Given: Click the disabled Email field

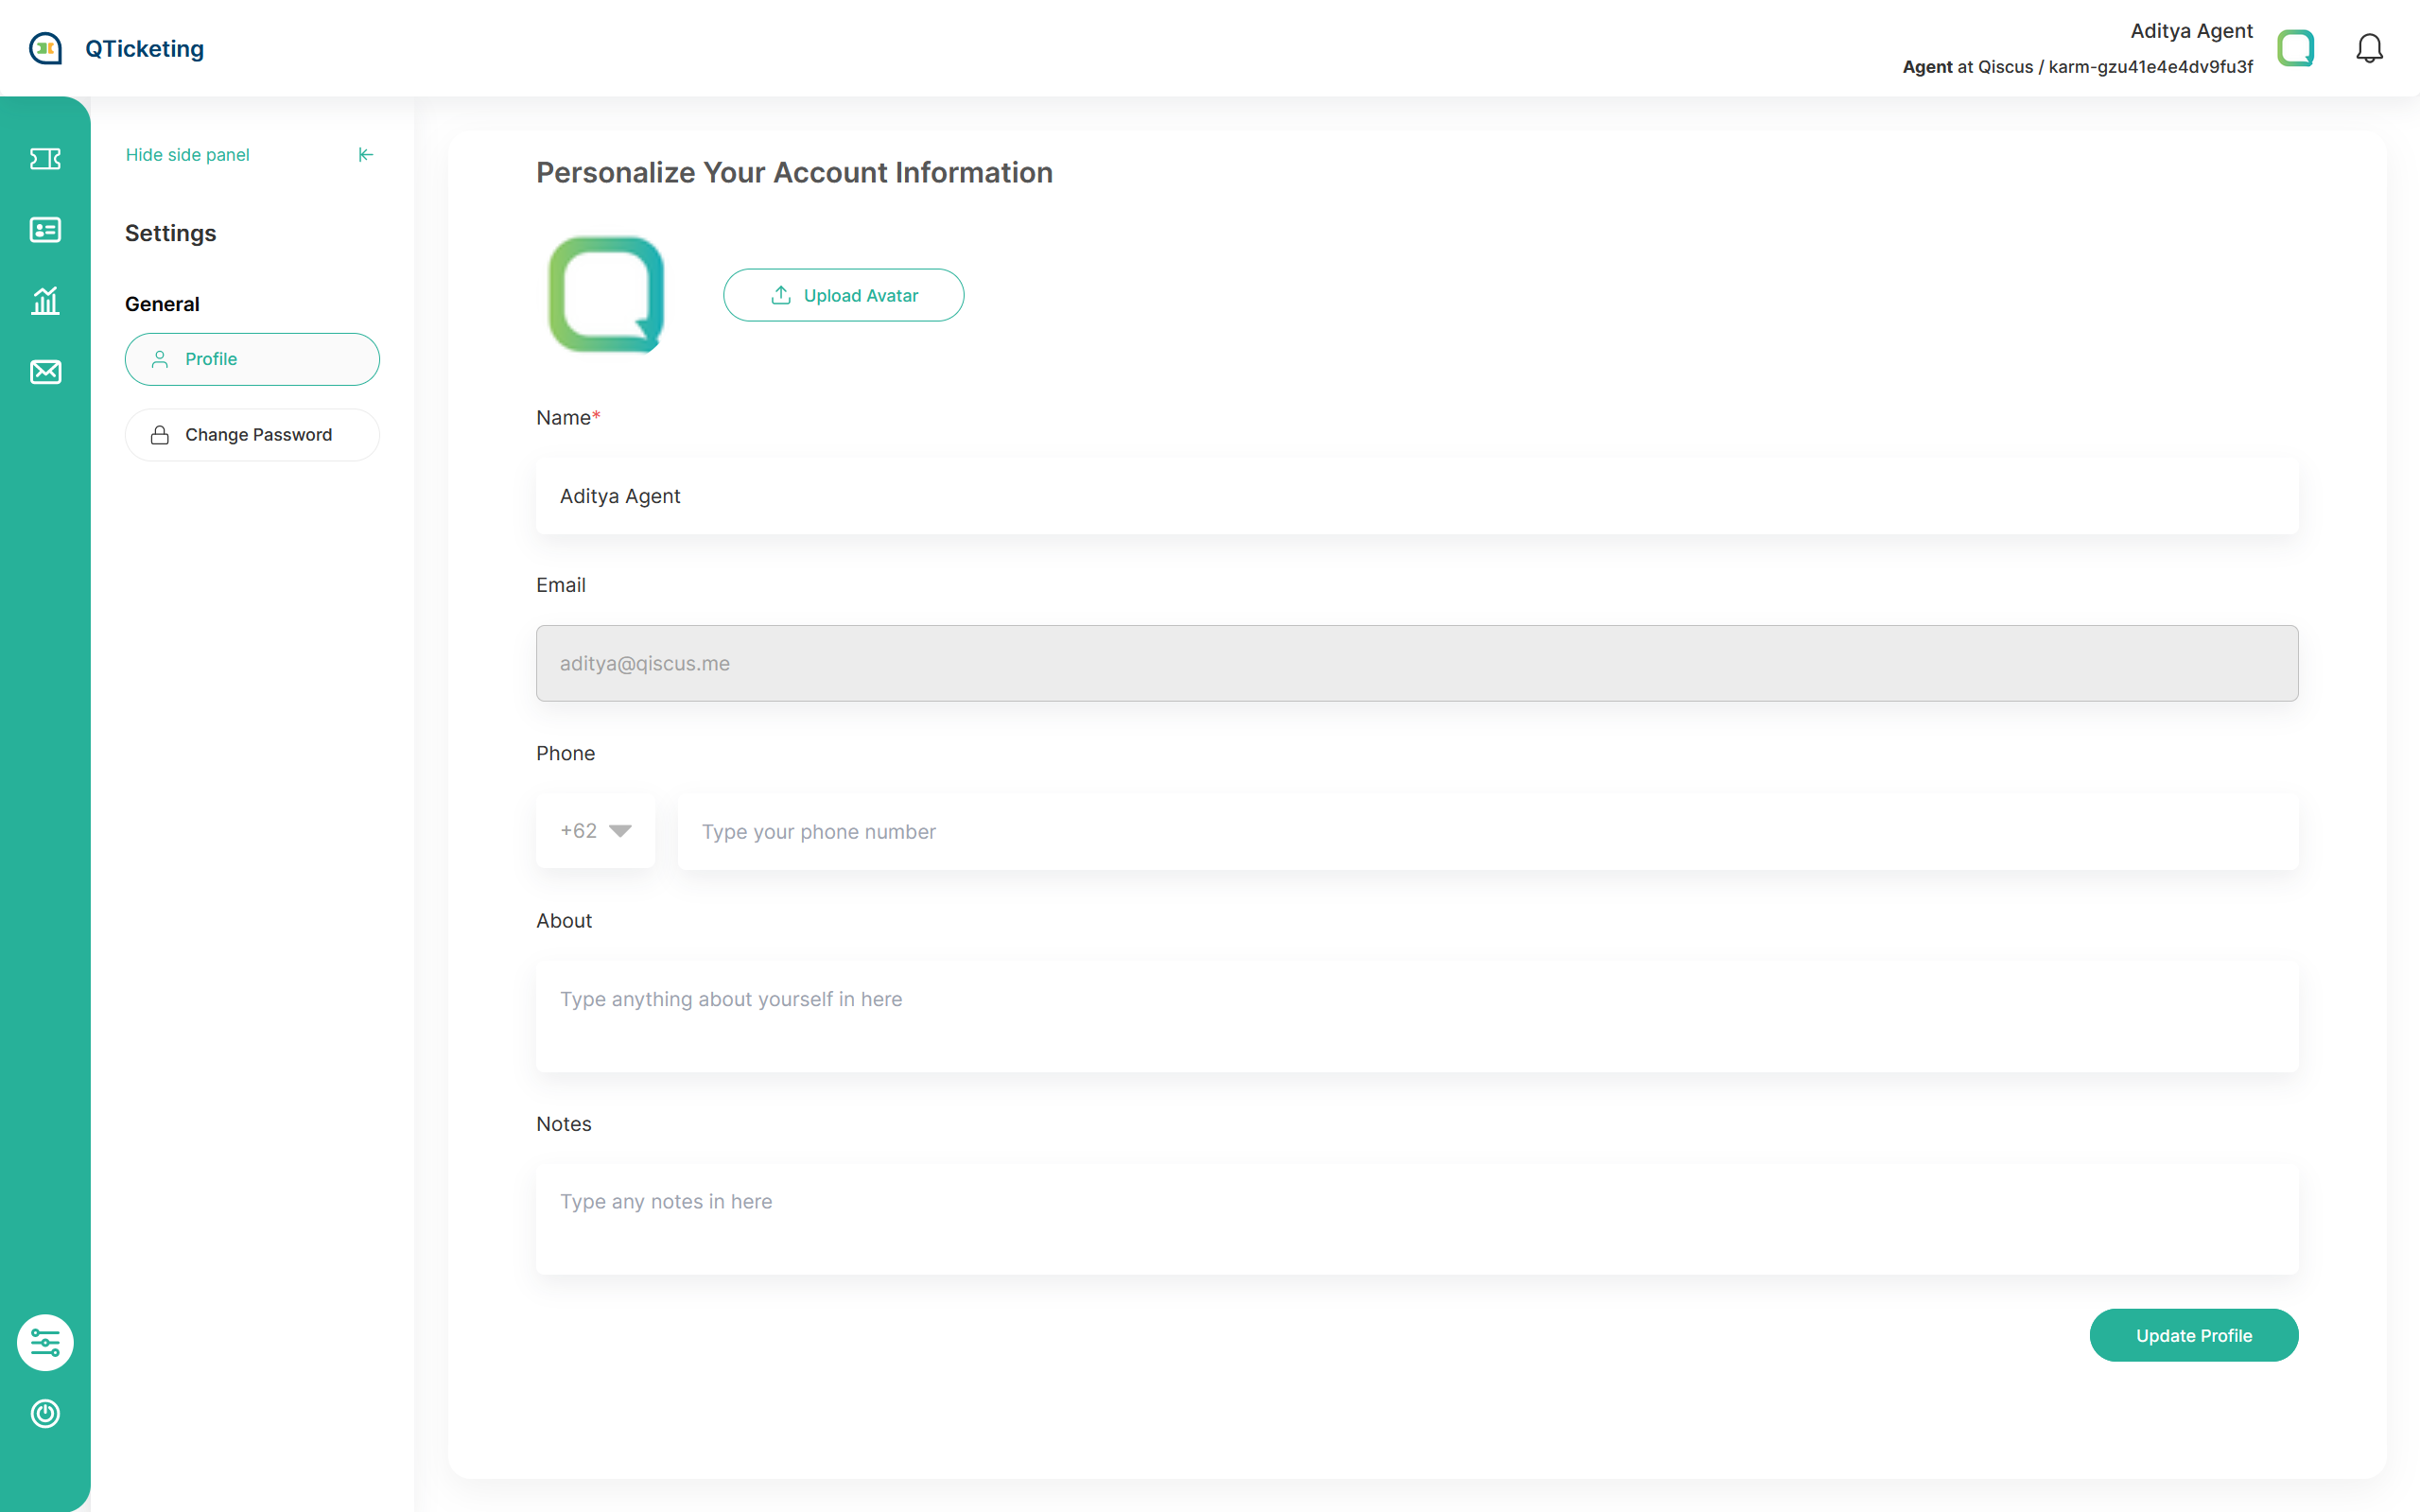Looking at the screenshot, I should [x=1417, y=663].
